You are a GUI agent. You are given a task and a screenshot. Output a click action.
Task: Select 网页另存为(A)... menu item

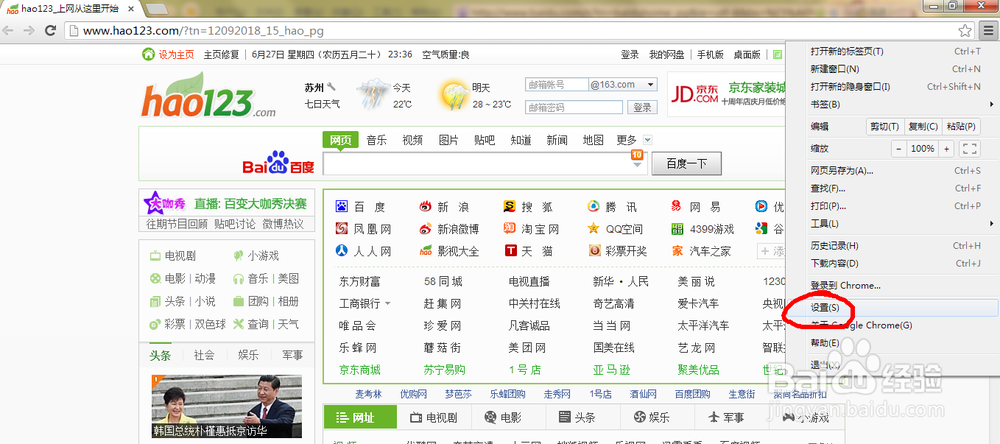coord(892,170)
